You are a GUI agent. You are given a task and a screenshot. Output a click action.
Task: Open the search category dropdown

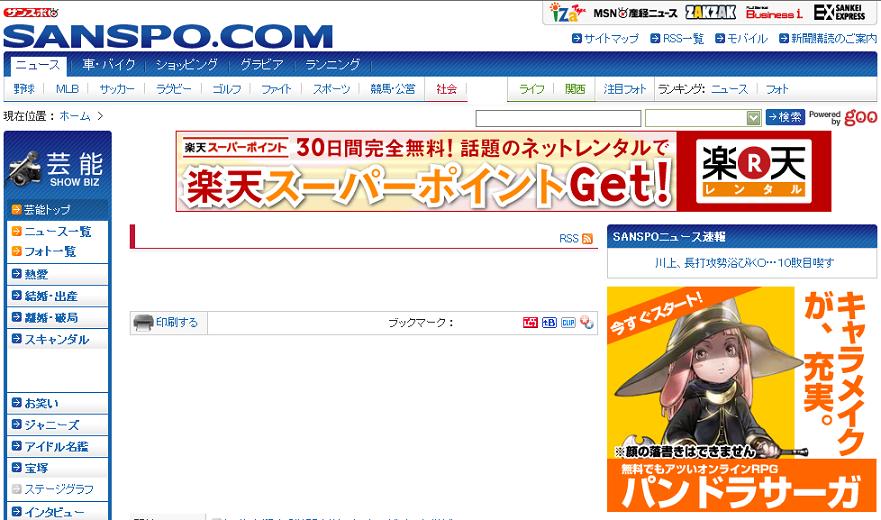(703, 118)
